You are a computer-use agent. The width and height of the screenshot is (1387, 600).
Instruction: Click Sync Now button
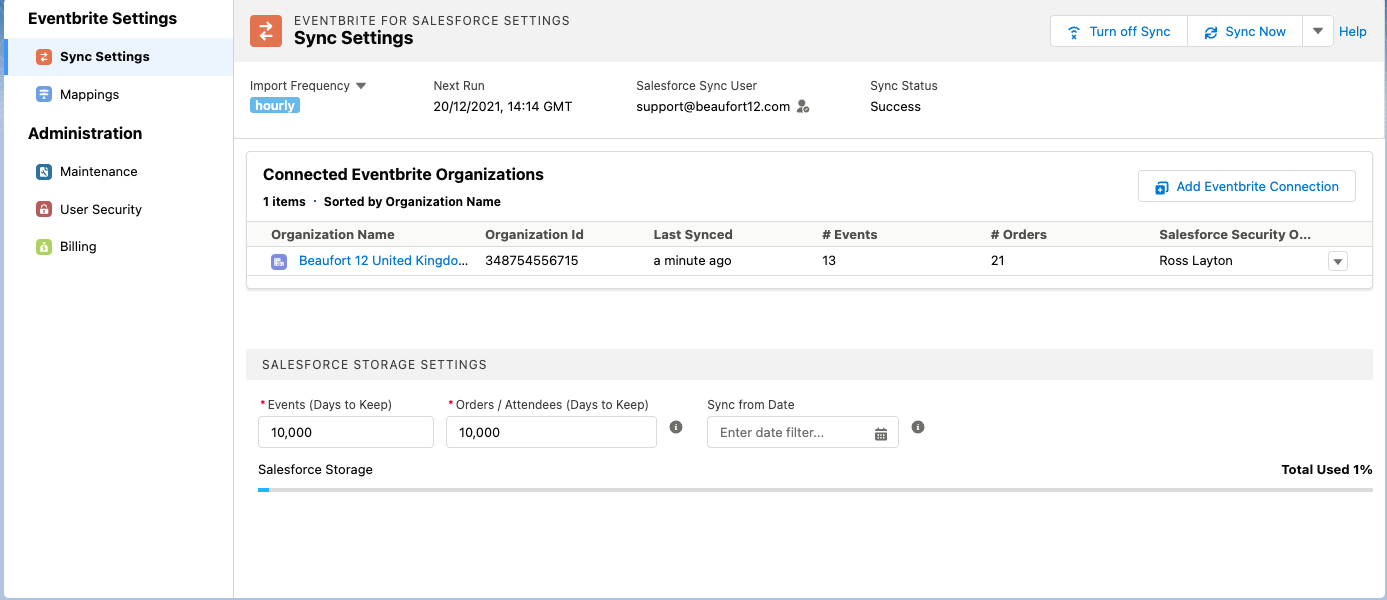click(1245, 31)
